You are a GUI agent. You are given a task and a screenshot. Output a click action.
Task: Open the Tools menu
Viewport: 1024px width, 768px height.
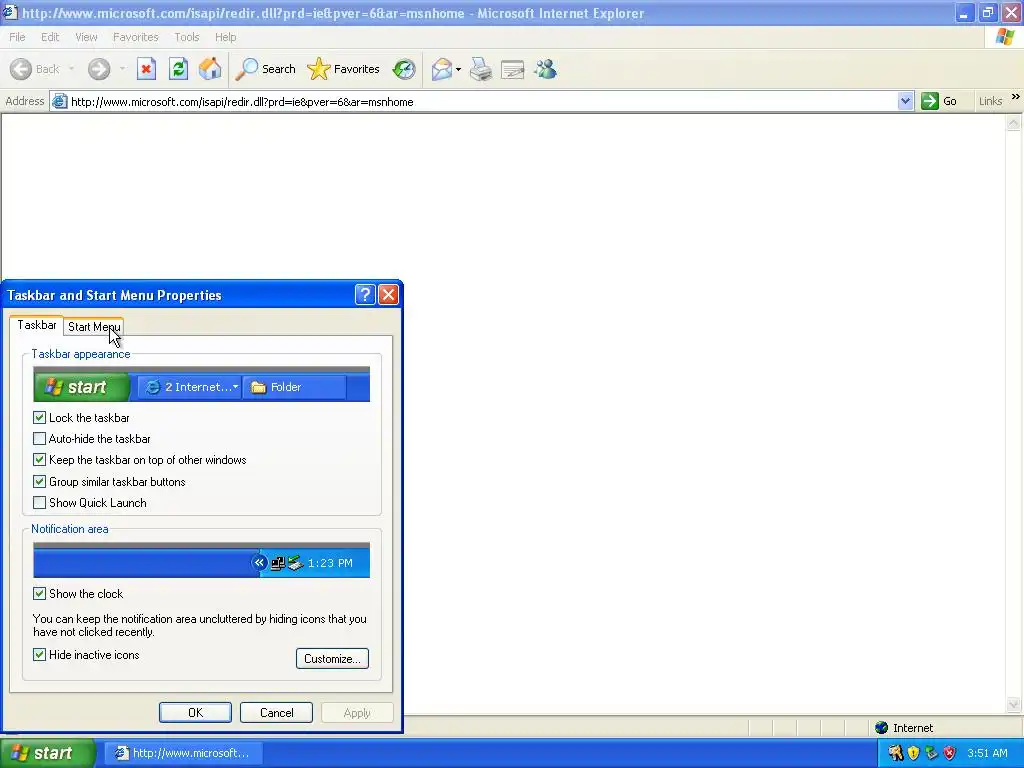187,37
